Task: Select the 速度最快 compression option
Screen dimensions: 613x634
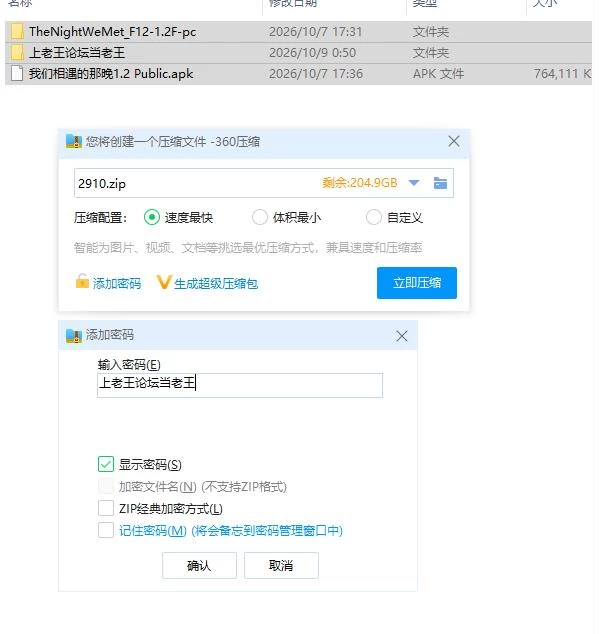Action: 152,218
